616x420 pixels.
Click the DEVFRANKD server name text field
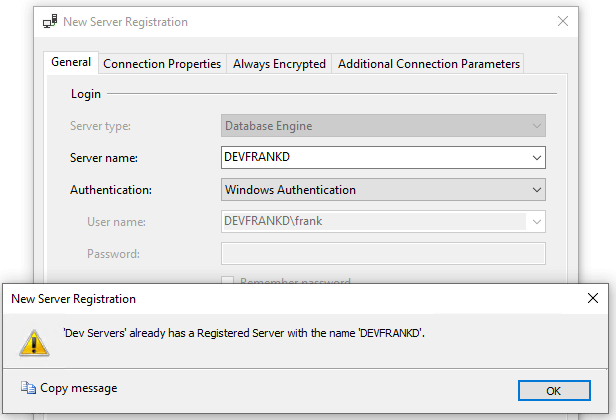(x=374, y=158)
